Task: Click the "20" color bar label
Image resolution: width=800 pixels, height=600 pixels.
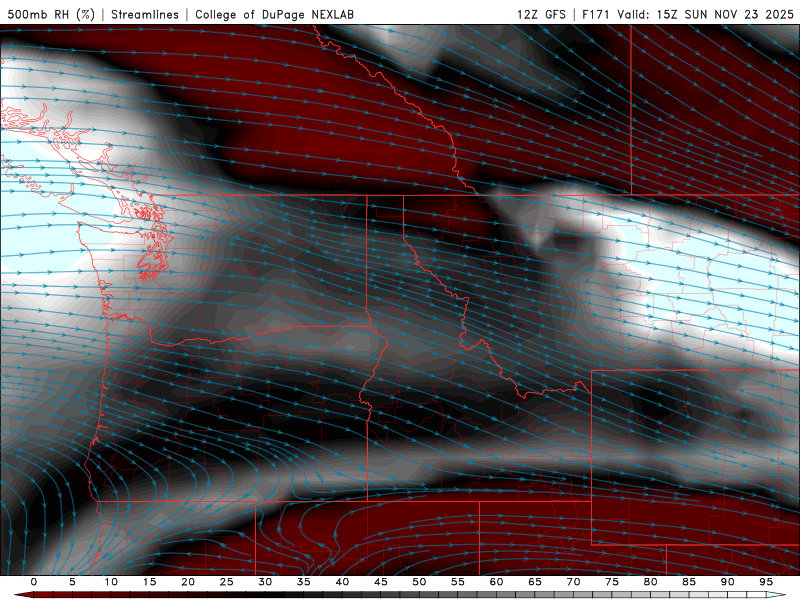Action: [x=188, y=582]
